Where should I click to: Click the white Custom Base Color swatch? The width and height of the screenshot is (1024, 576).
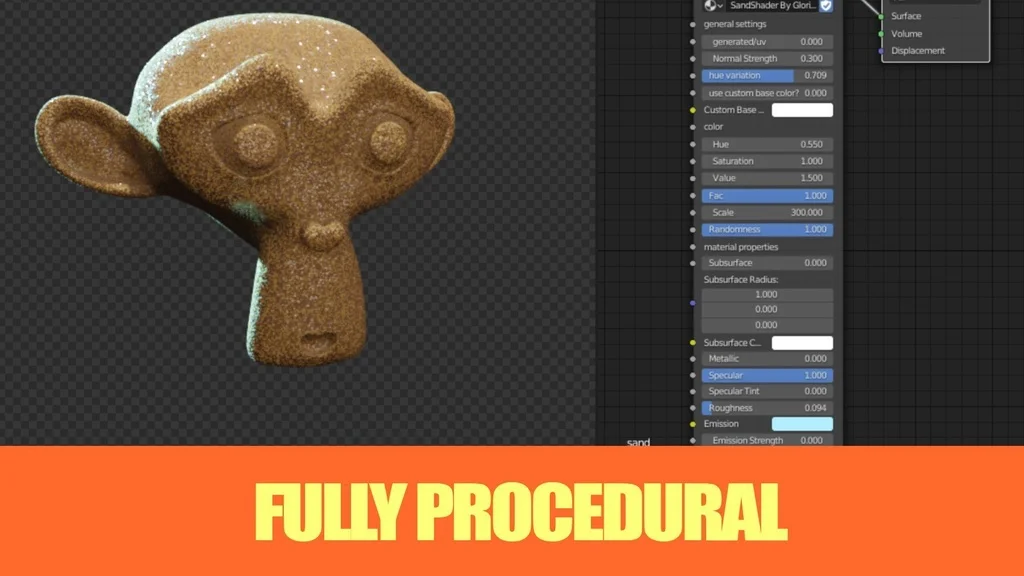(x=803, y=110)
